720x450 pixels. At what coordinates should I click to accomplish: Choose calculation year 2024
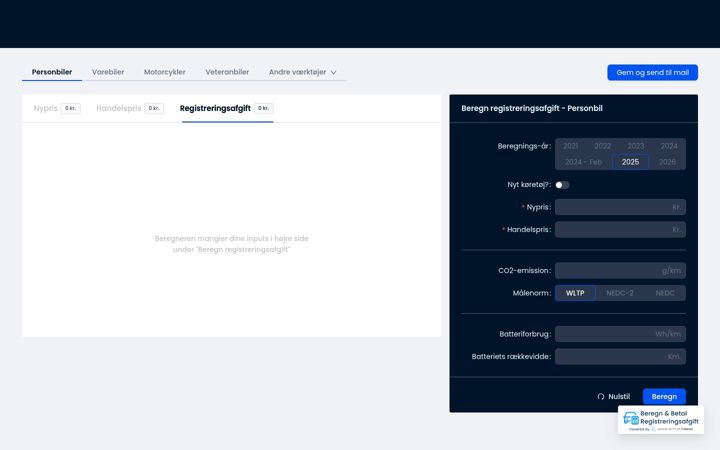coord(669,146)
